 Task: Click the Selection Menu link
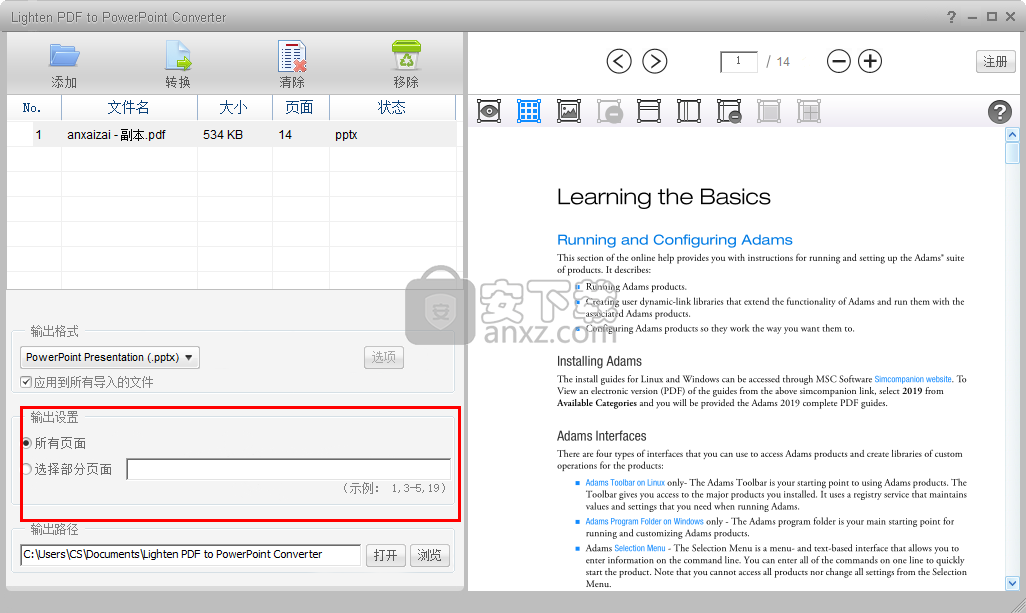pyautogui.click(x=640, y=548)
